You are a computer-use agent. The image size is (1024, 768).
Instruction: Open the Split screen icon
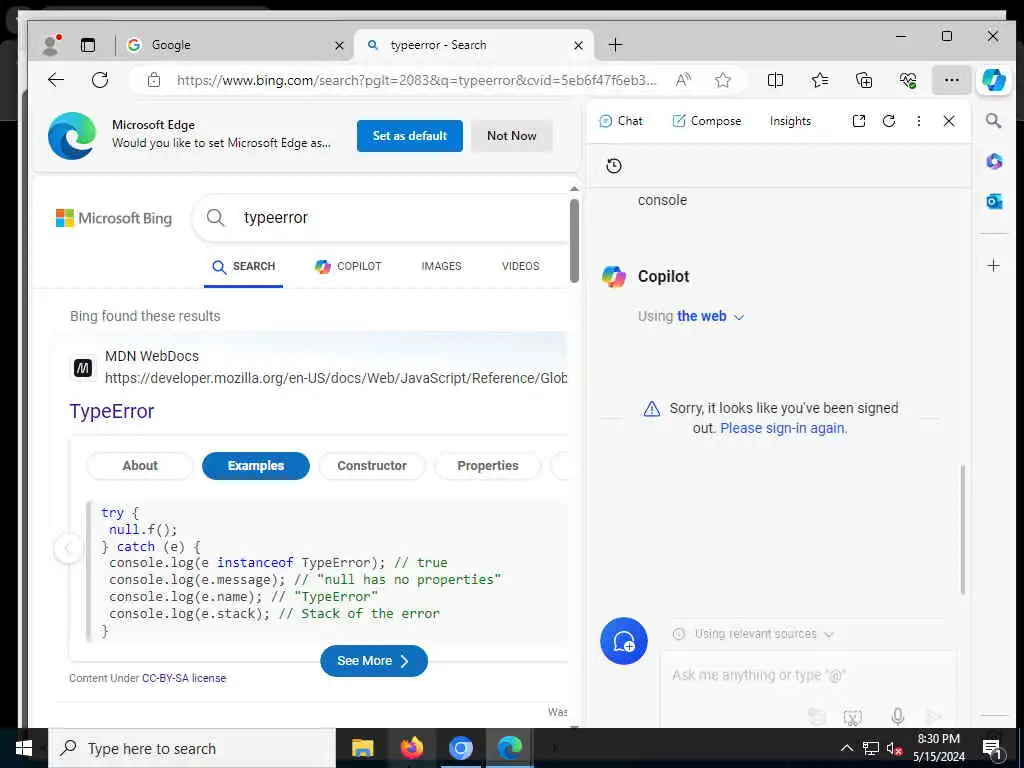[x=775, y=80]
